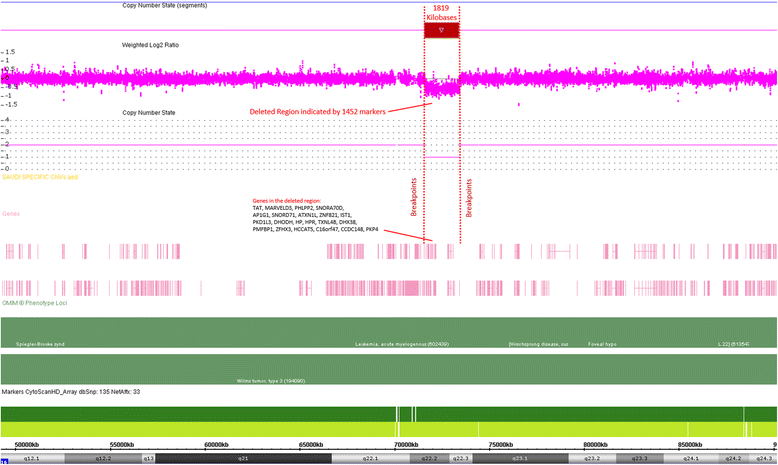Click the Genes track label
Screen dimensions: 778x465
pyautogui.click(x=12, y=212)
